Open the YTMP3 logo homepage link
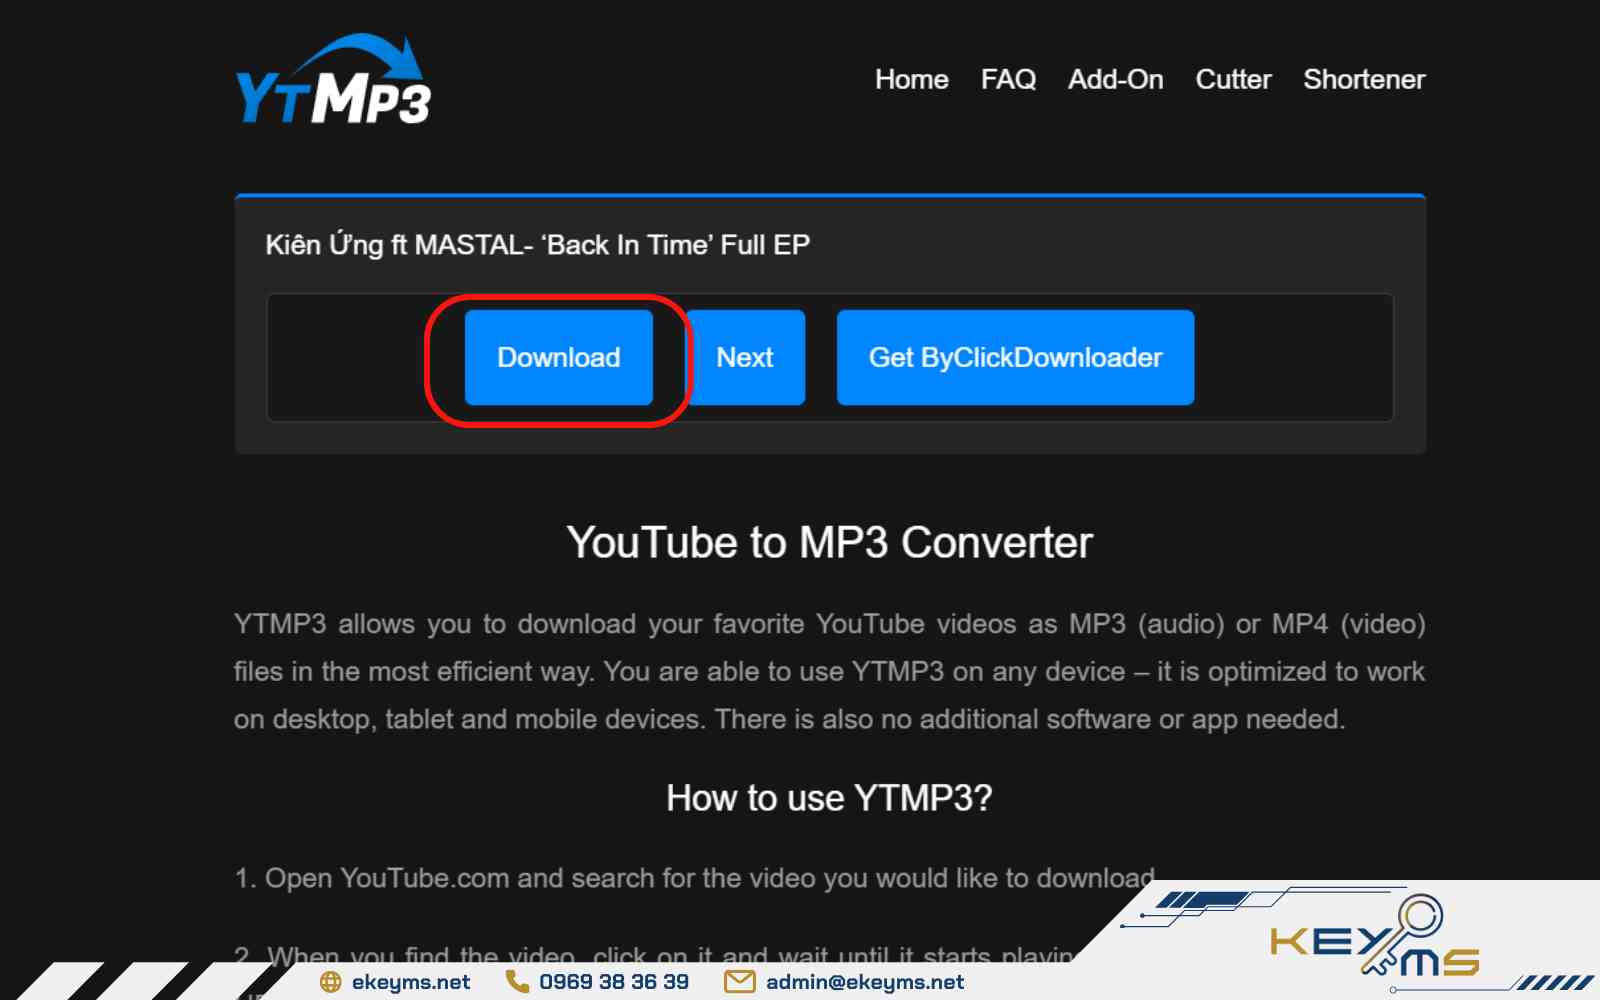The image size is (1600, 1000). (333, 81)
